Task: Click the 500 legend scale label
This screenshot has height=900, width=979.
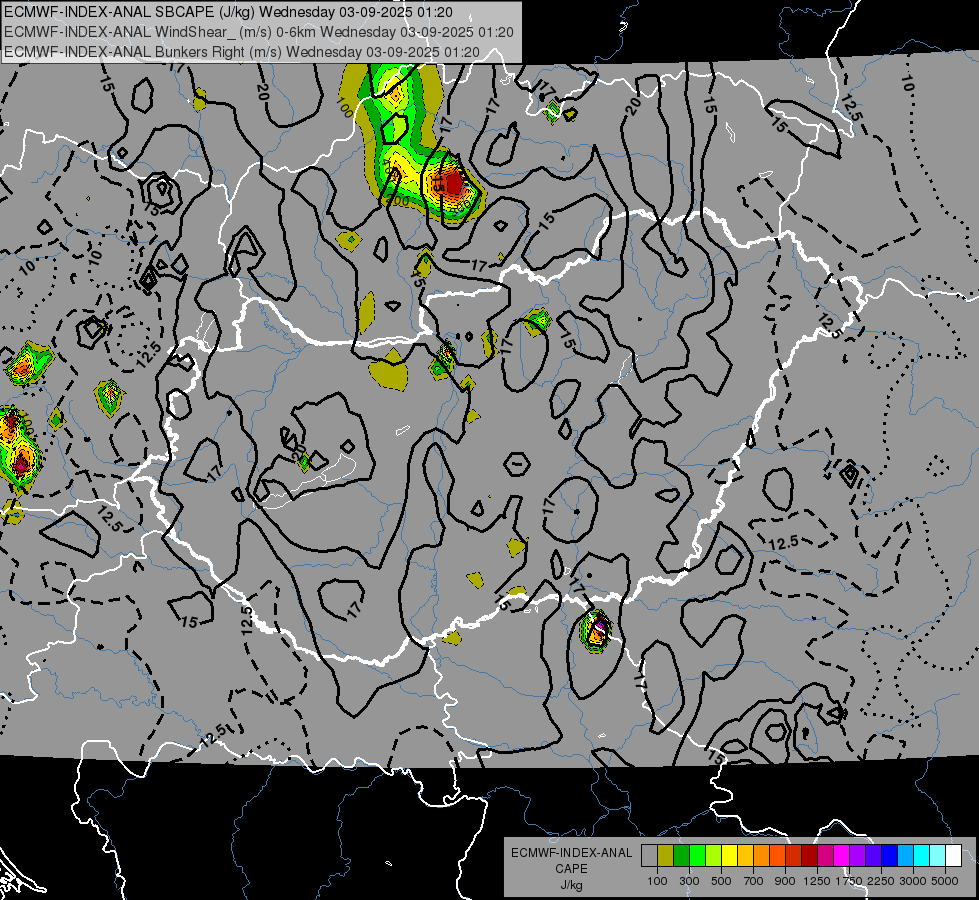Action: (x=721, y=881)
